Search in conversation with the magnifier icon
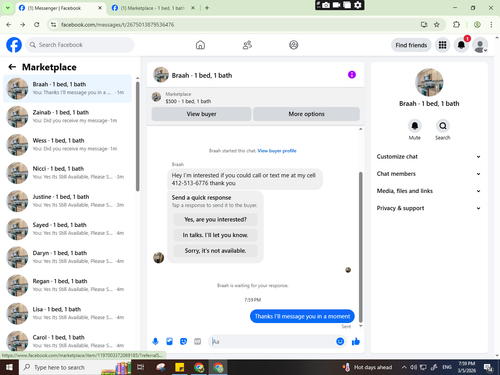Image resolution: width=500 pixels, height=375 pixels. pyautogui.click(x=443, y=126)
